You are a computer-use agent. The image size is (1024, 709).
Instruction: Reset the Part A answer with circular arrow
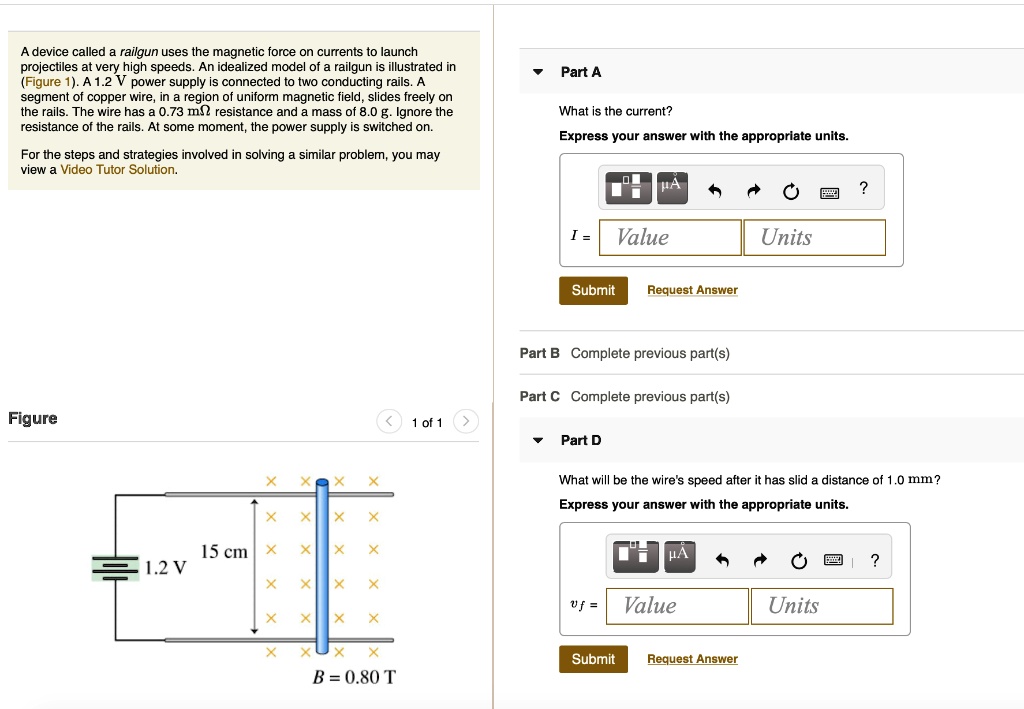791,189
